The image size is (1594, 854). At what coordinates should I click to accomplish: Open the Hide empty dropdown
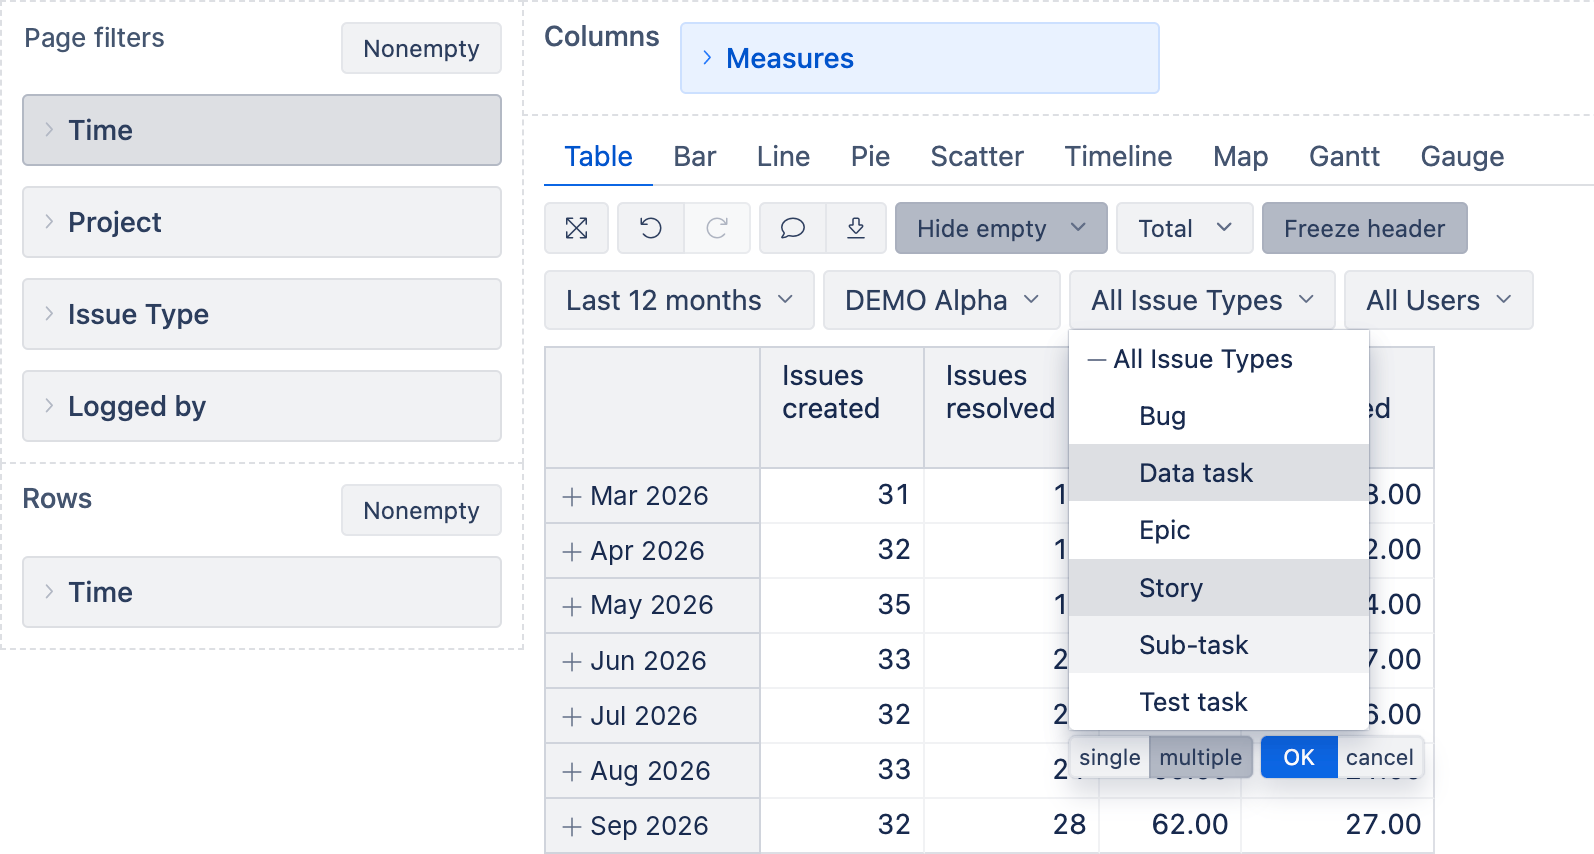pos(1001,228)
